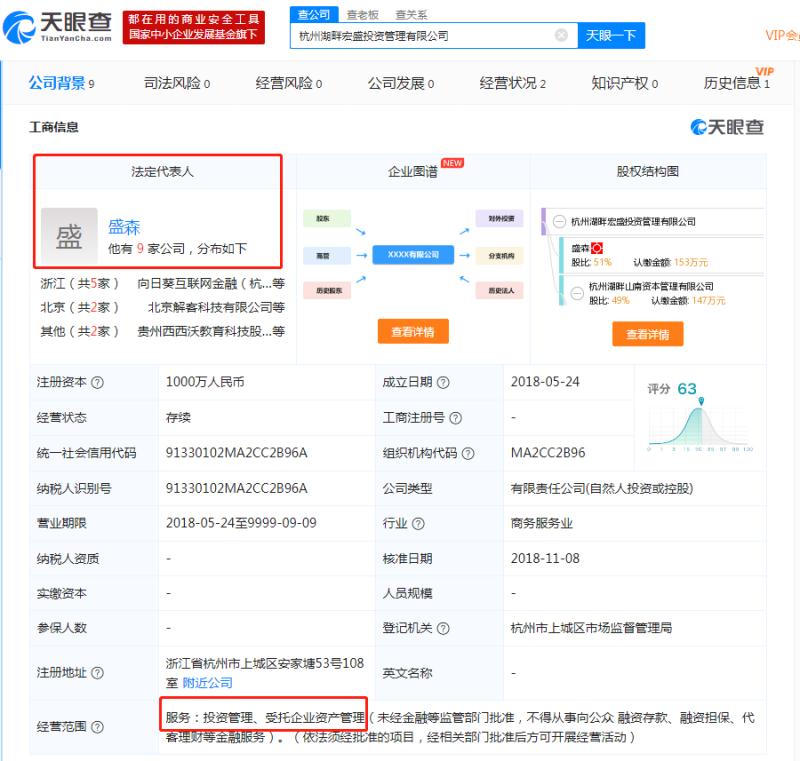Viewport: 800px width, 761px height.
Task: Show help for 成立日期 question icon
Action: pyautogui.click(x=443, y=383)
